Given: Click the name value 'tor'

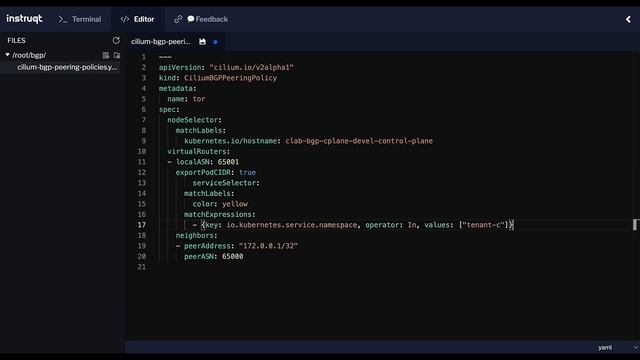Looking at the screenshot, I should 199,99.
